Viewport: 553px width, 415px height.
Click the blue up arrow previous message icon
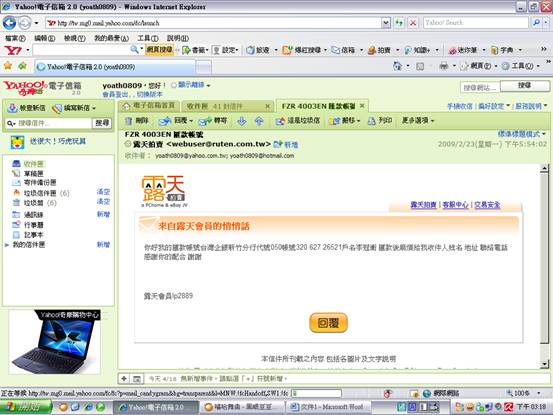(x=259, y=121)
